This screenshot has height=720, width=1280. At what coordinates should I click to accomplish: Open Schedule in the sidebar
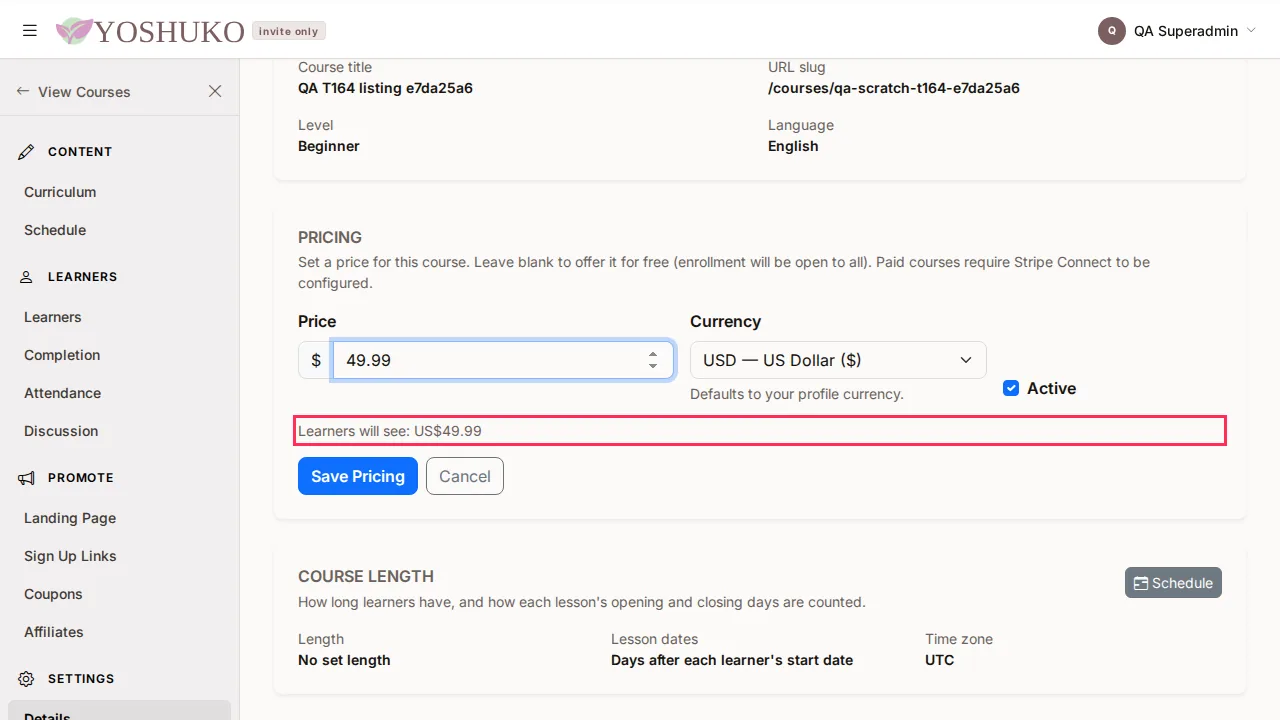click(55, 230)
